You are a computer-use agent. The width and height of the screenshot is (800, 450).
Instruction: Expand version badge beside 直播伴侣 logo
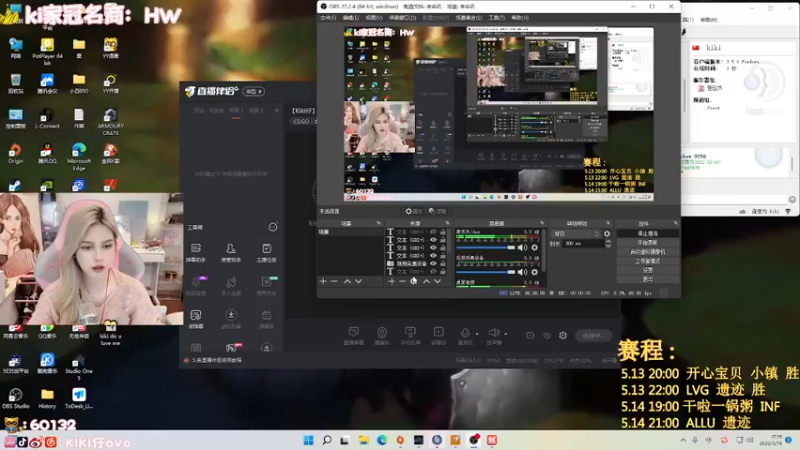pyautogui.click(x=254, y=91)
